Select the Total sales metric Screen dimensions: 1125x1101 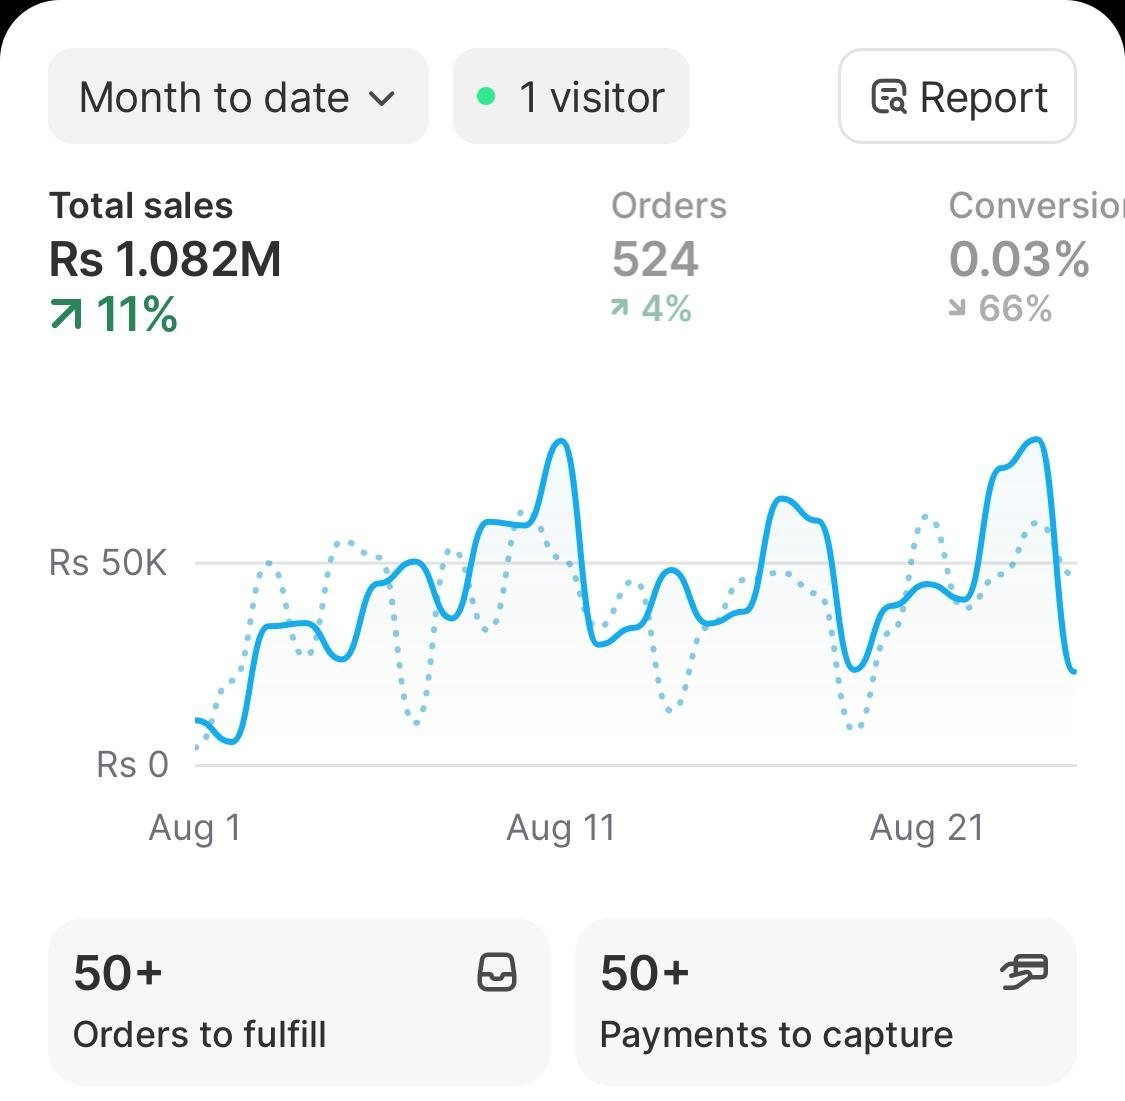165,261
